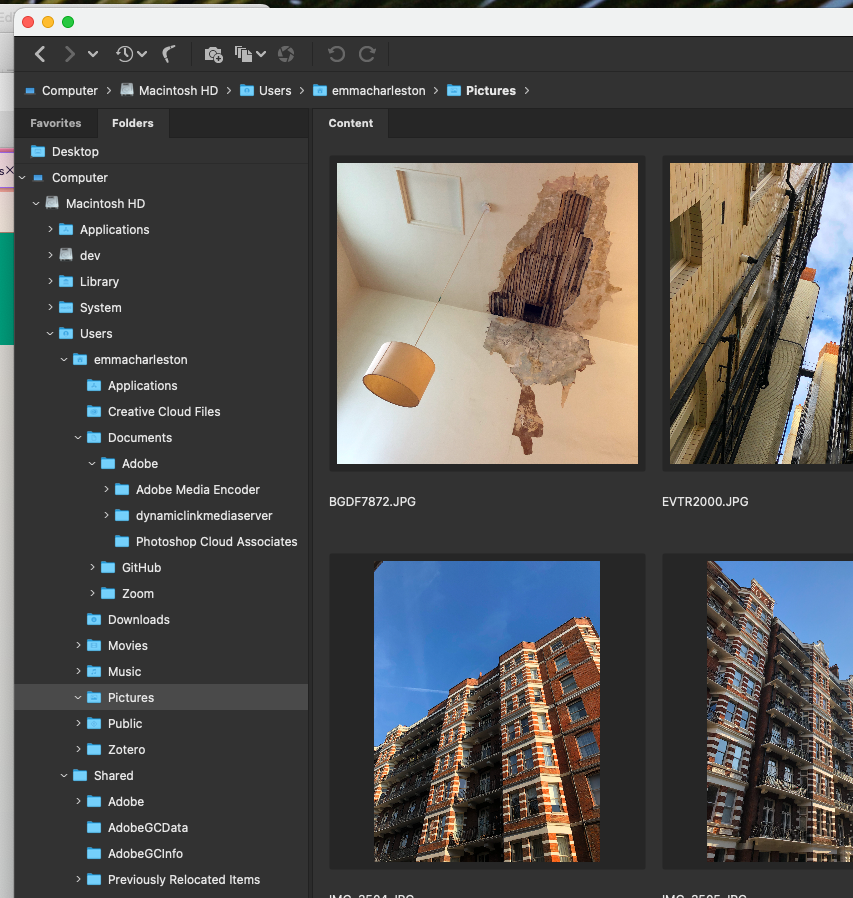Open the chevron after Pictures in path bar
Viewport: 853px width, 898px height.
pyautogui.click(x=526, y=90)
